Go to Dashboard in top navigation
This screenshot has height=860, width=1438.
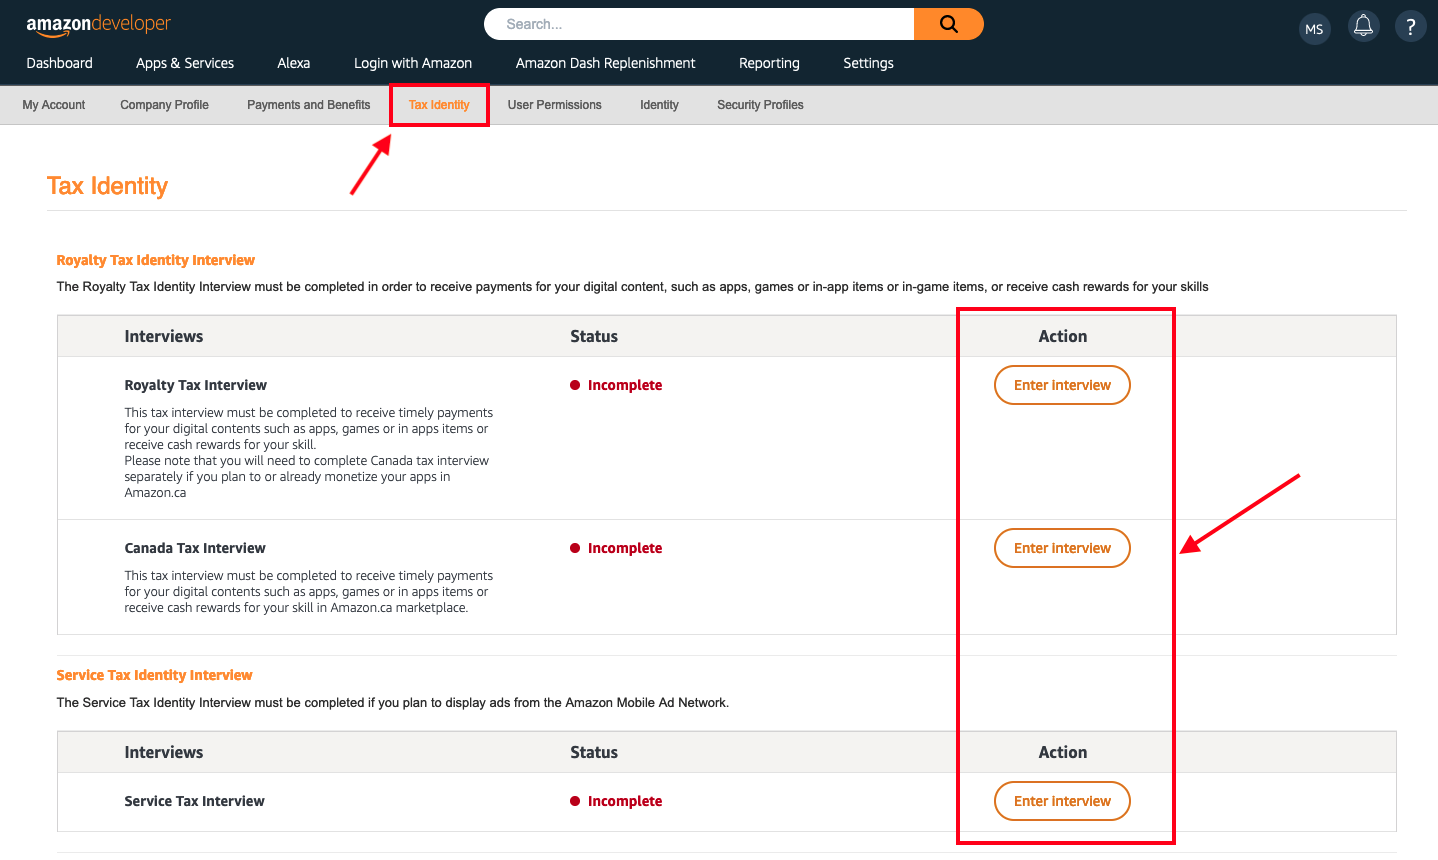(60, 63)
